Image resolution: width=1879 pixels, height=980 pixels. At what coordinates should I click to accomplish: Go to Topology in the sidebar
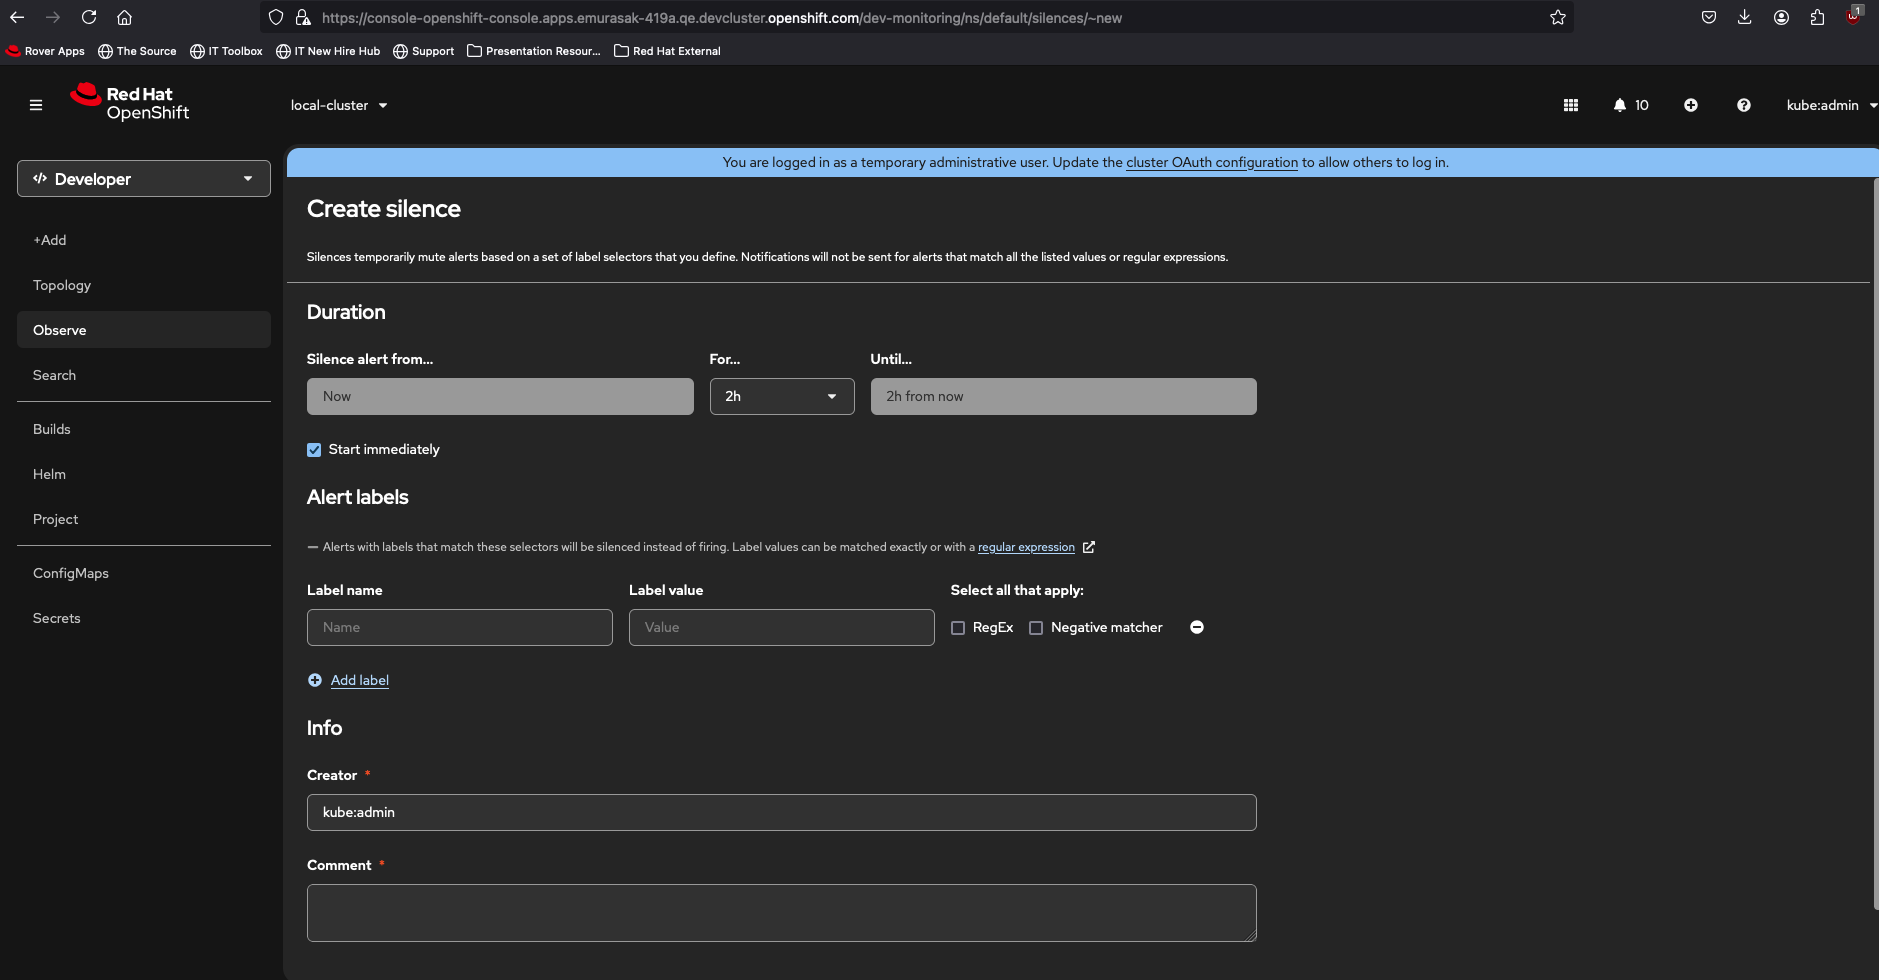point(62,285)
